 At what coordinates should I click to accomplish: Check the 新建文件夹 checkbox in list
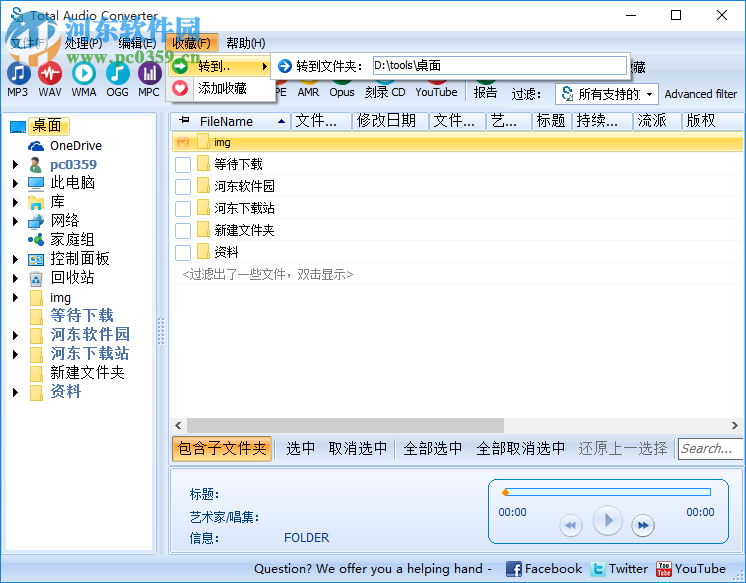(183, 231)
